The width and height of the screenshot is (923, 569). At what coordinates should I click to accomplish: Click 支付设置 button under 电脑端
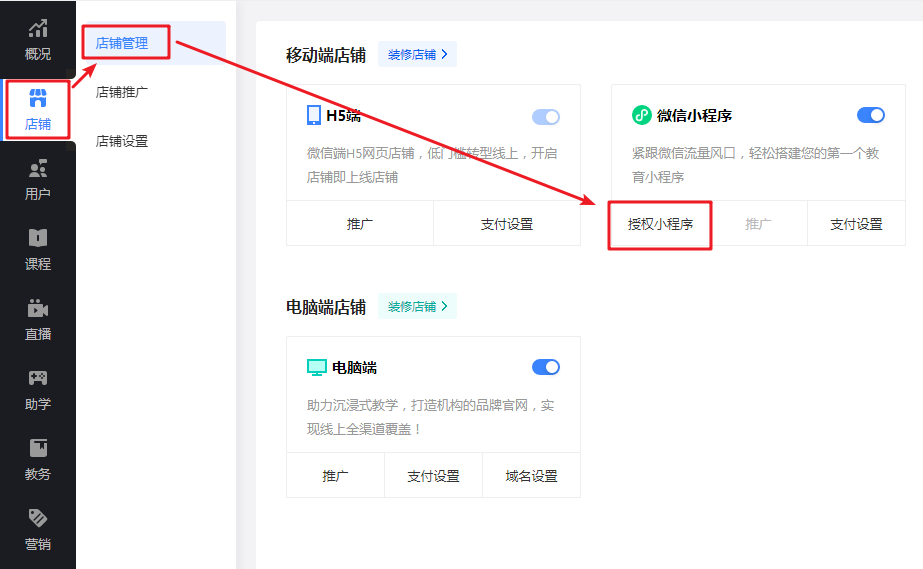(433, 475)
